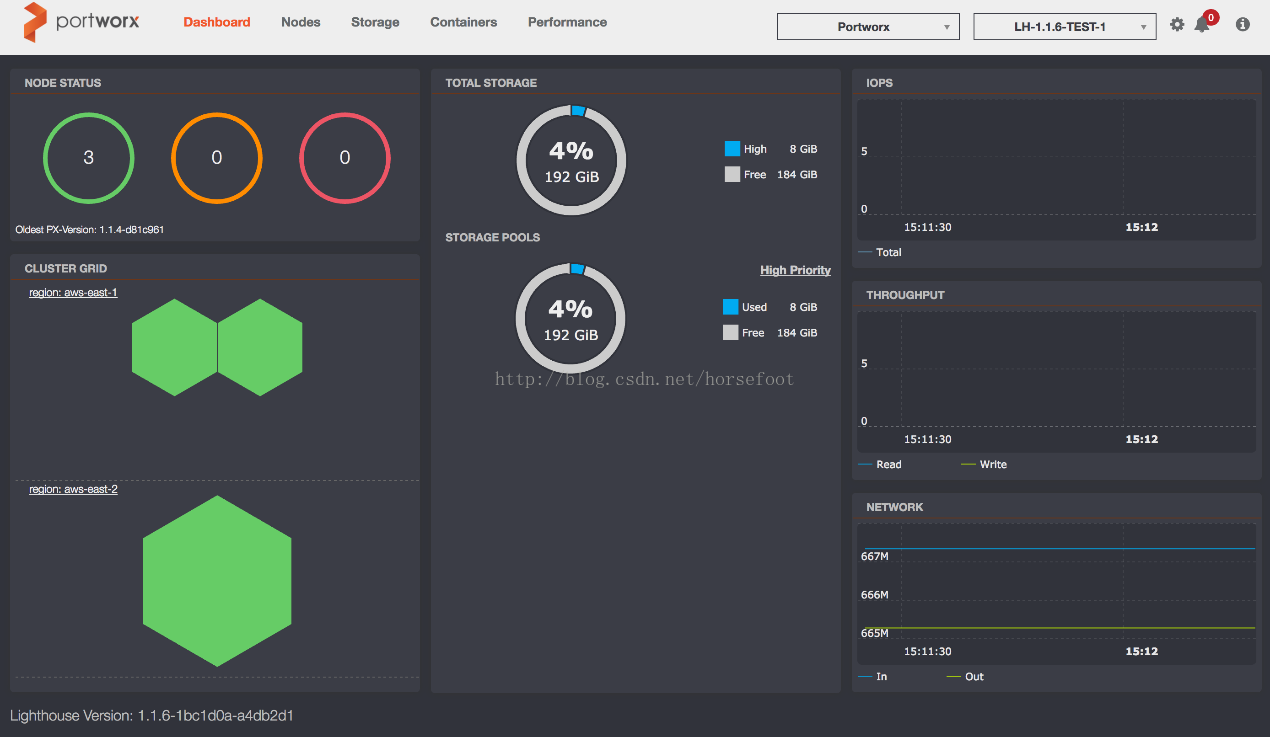Image resolution: width=1270 pixels, height=737 pixels.
Task: Go to the Containers tab
Action: [x=463, y=22]
